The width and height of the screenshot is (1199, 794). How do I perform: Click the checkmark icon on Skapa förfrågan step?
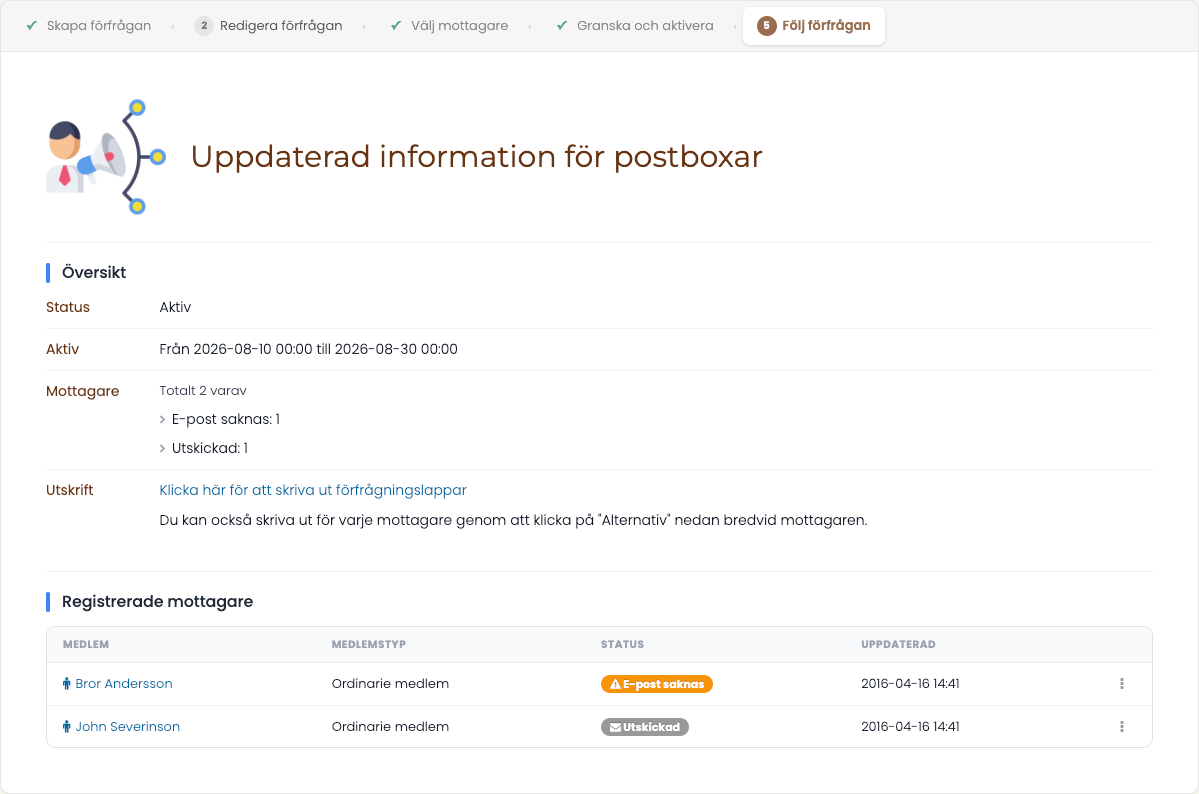(x=32, y=25)
